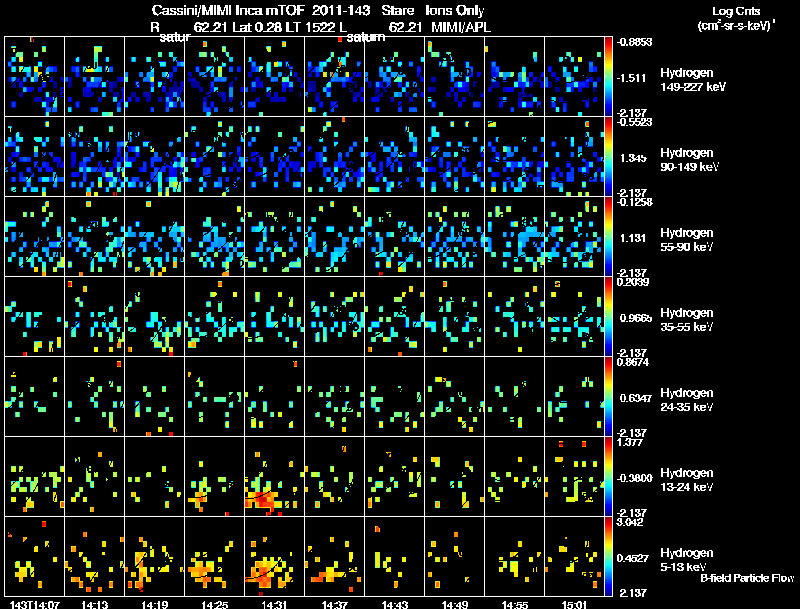
Task: Click the Lat 0.28 value in the header
Action: point(257,27)
